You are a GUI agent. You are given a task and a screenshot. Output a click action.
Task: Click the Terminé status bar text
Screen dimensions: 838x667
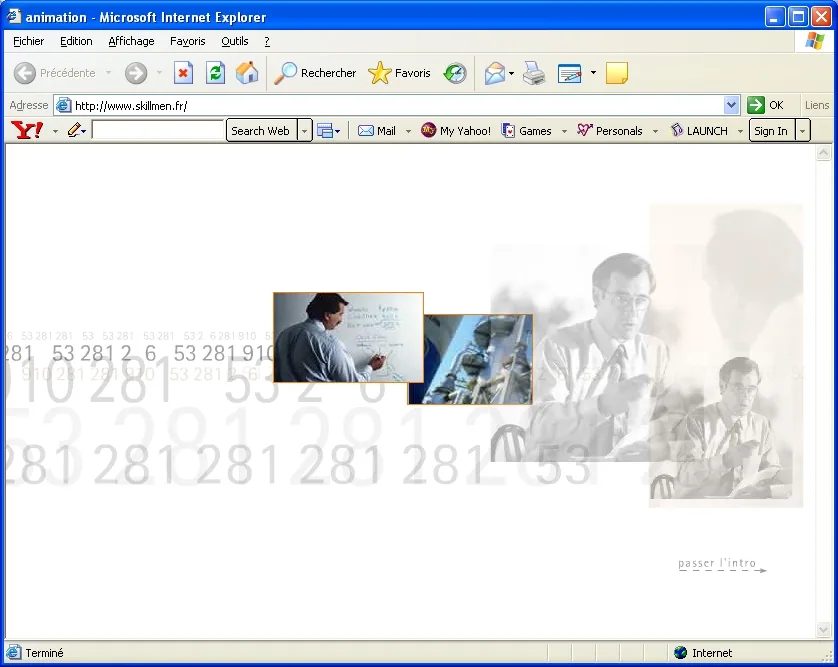(x=44, y=653)
